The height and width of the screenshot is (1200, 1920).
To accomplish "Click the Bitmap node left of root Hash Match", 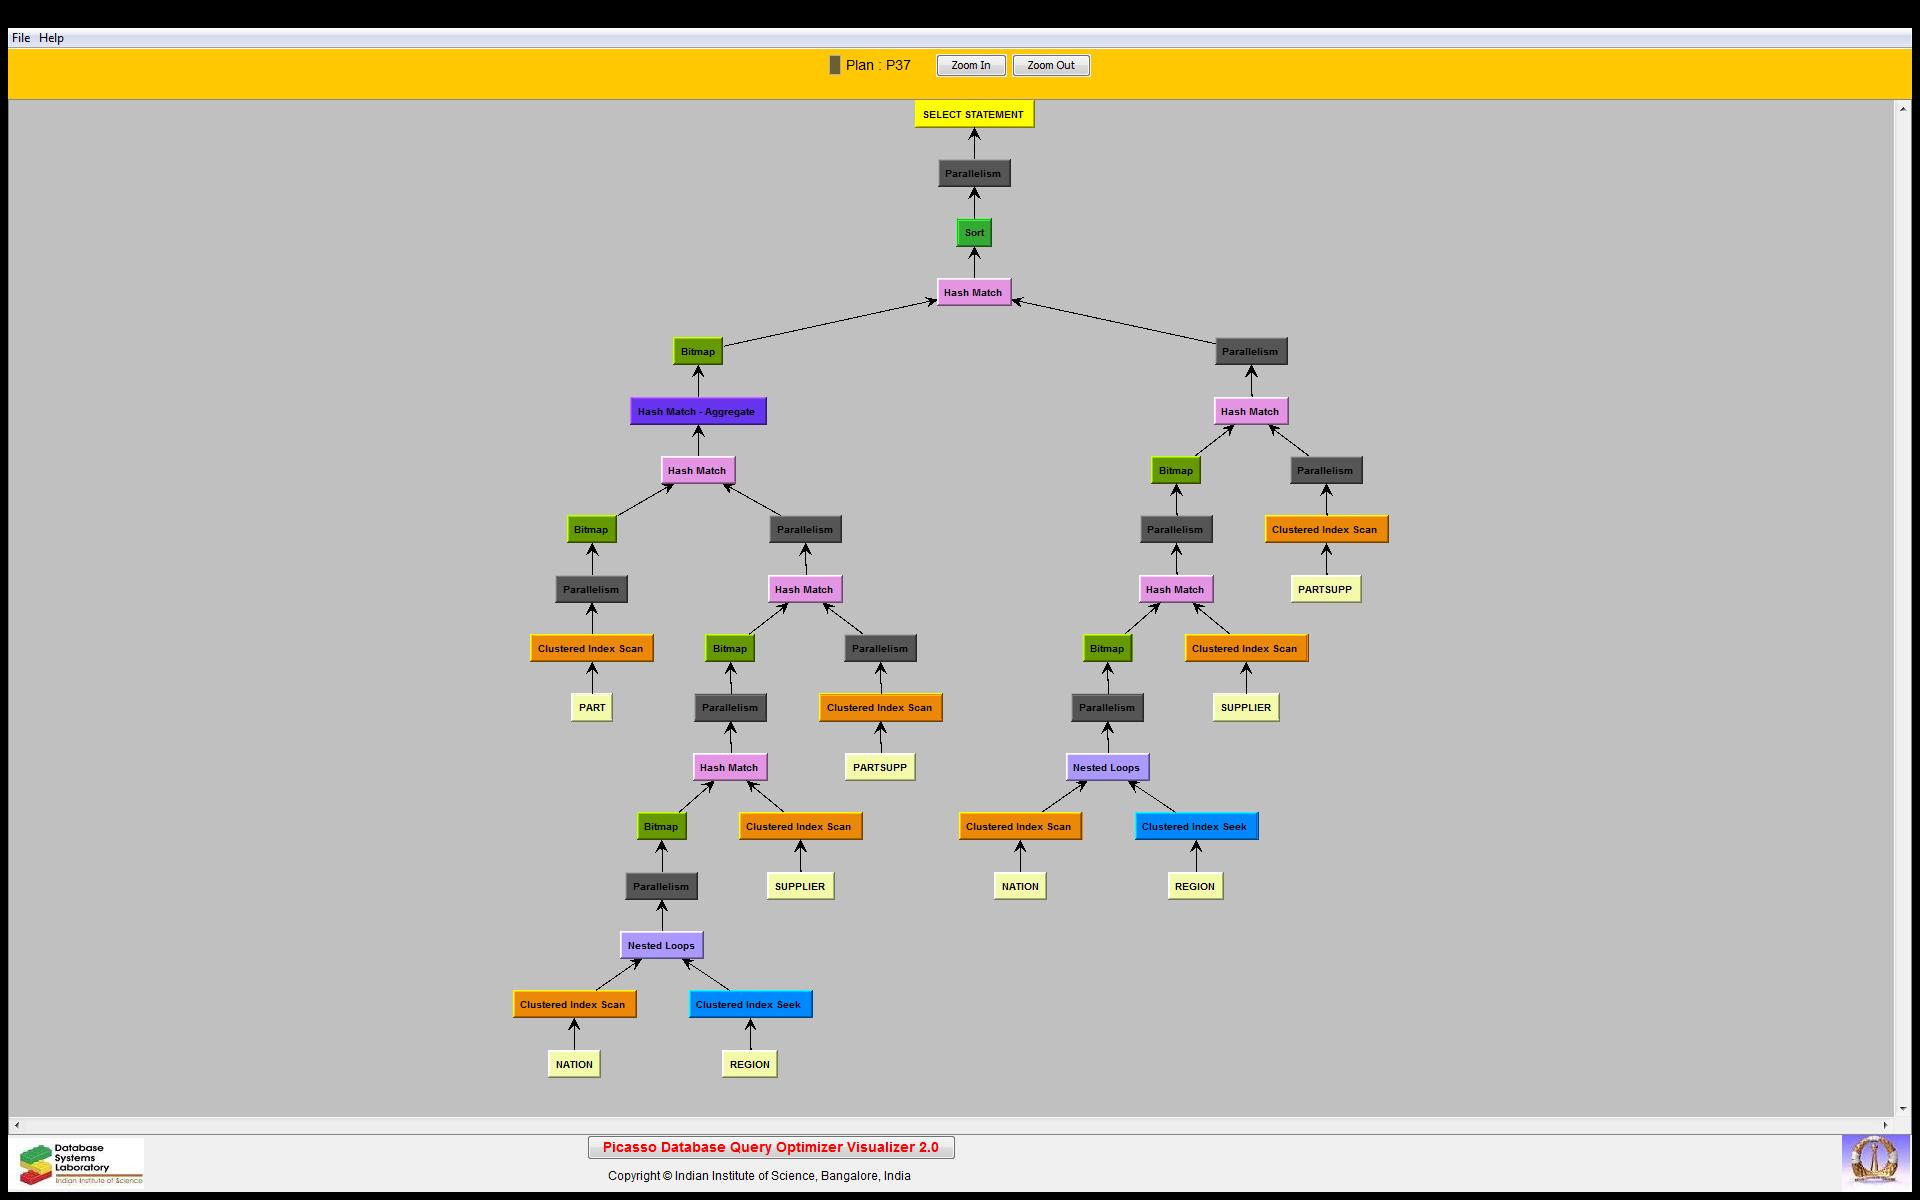I will pos(697,351).
